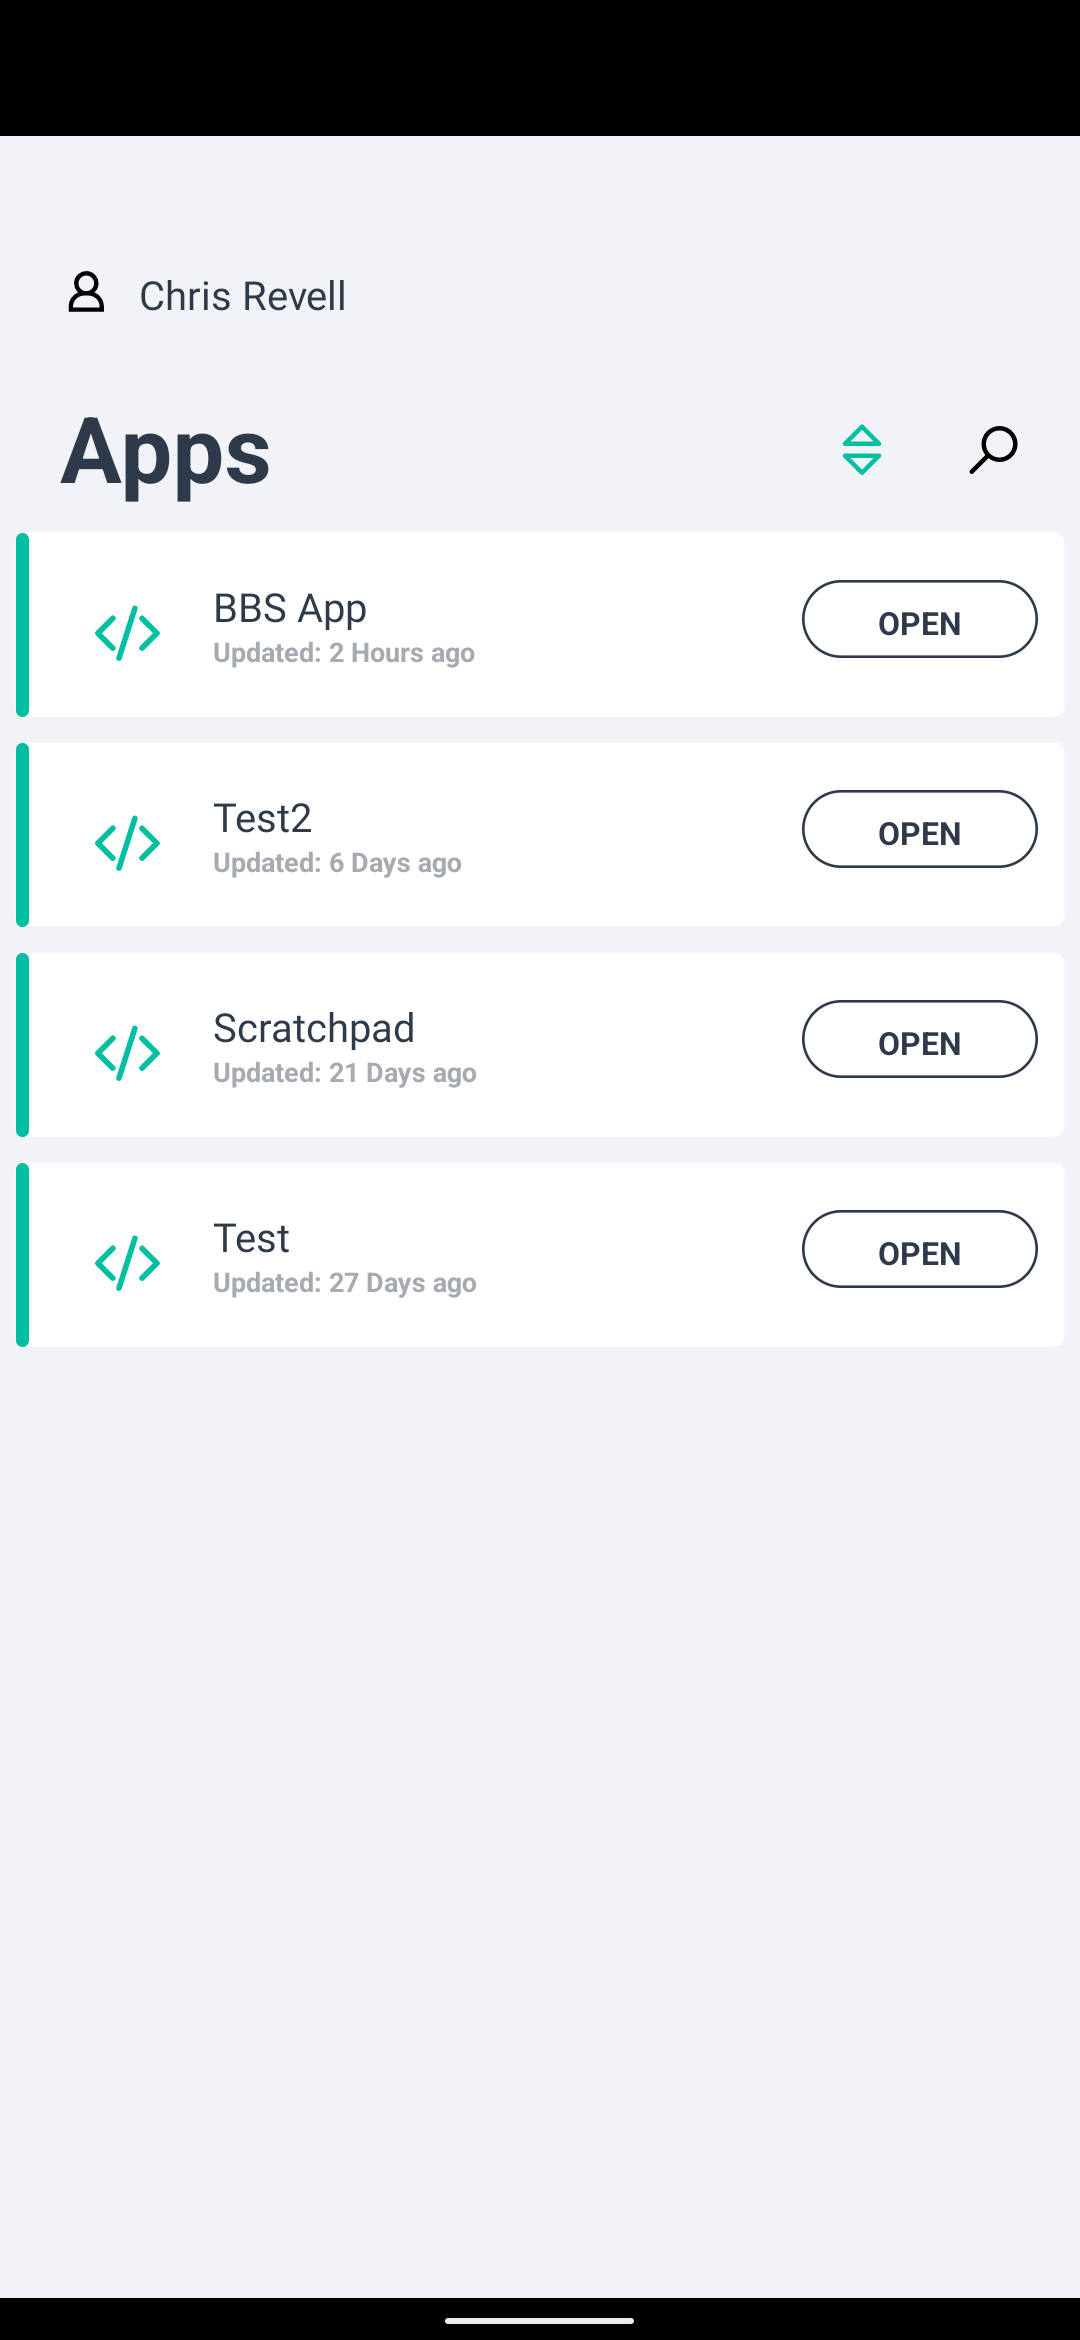
Task: Select the Test2 title text
Action: point(263,818)
